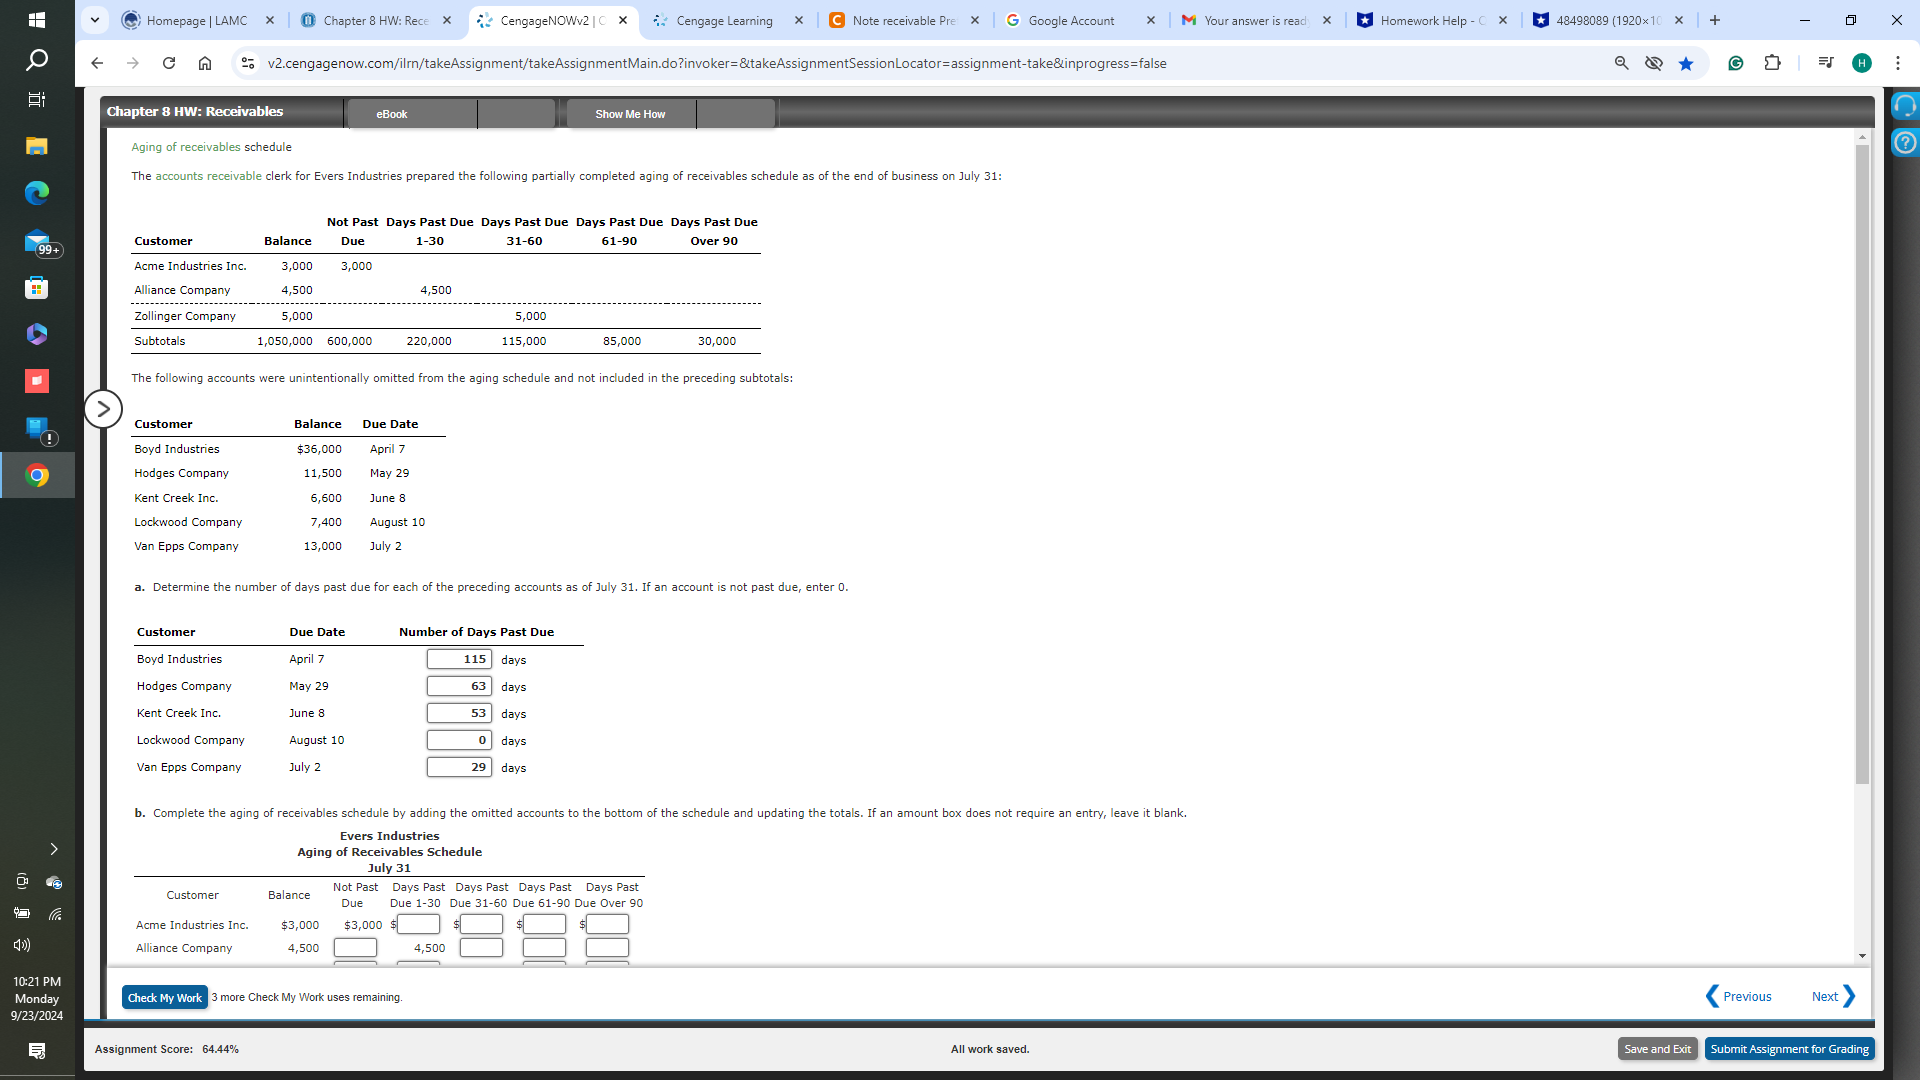Viewport: 1920px width, 1080px height.
Task: Open the blue help question mark icon
Action: (x=1904, y=143)
